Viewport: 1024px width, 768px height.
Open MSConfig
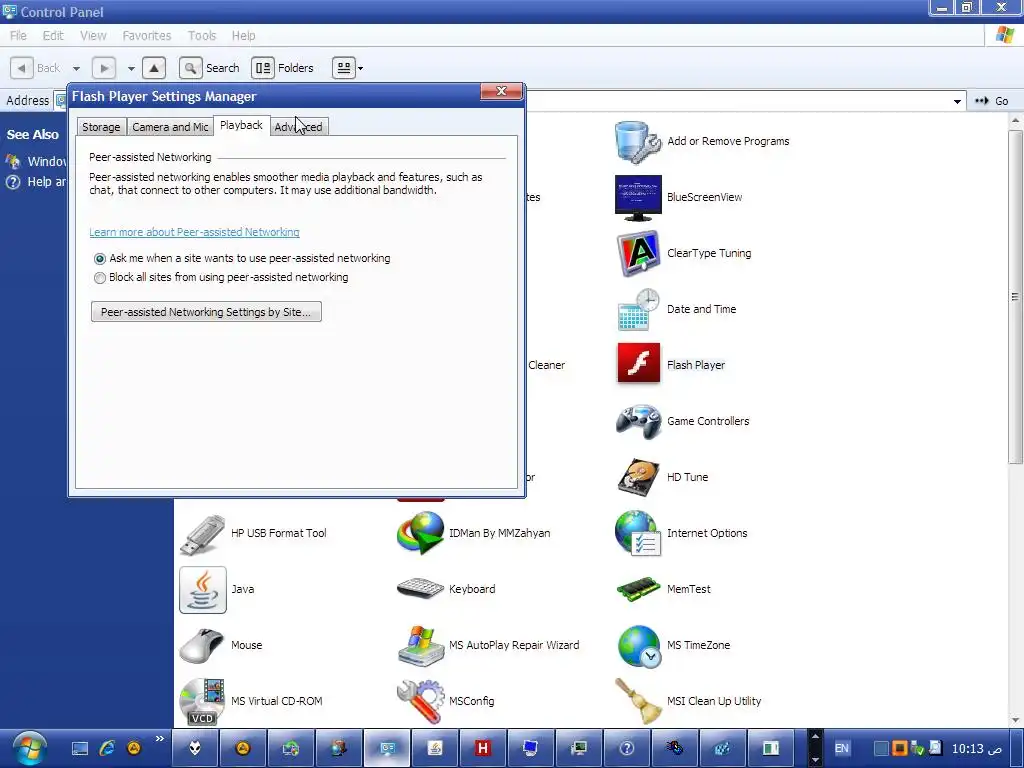(x=446, y=701)
